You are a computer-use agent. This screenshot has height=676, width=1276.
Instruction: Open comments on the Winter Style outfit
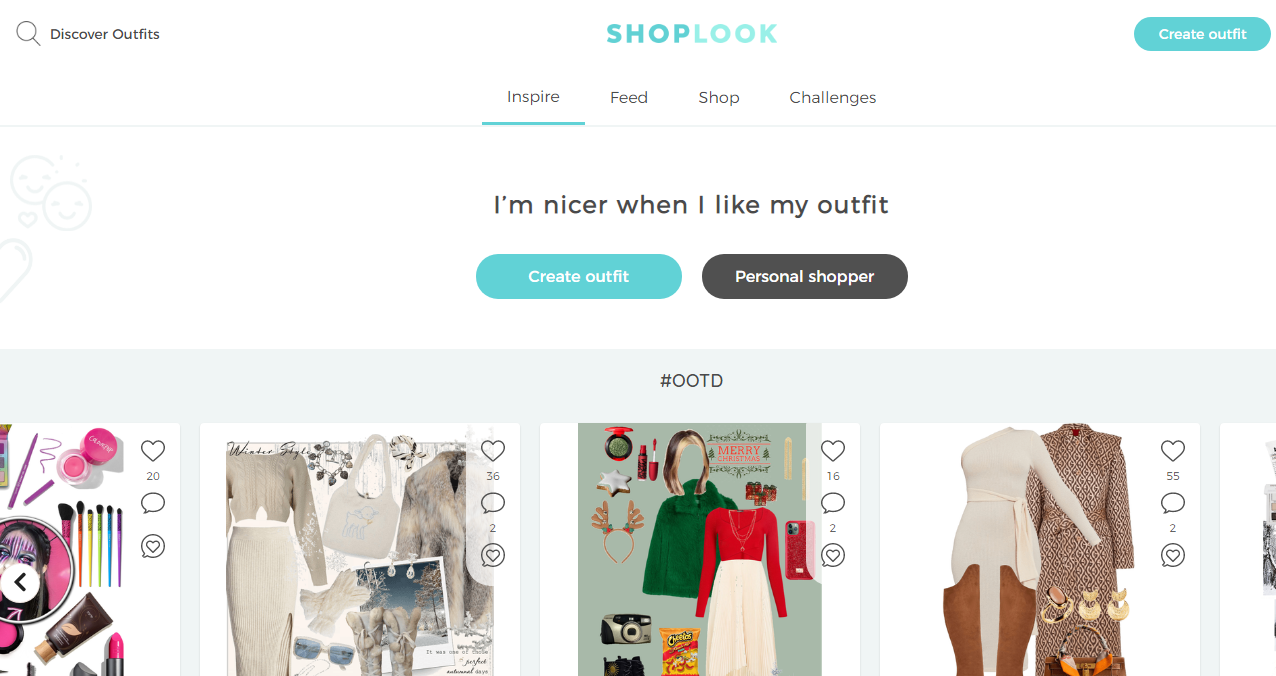click(493, 503)
